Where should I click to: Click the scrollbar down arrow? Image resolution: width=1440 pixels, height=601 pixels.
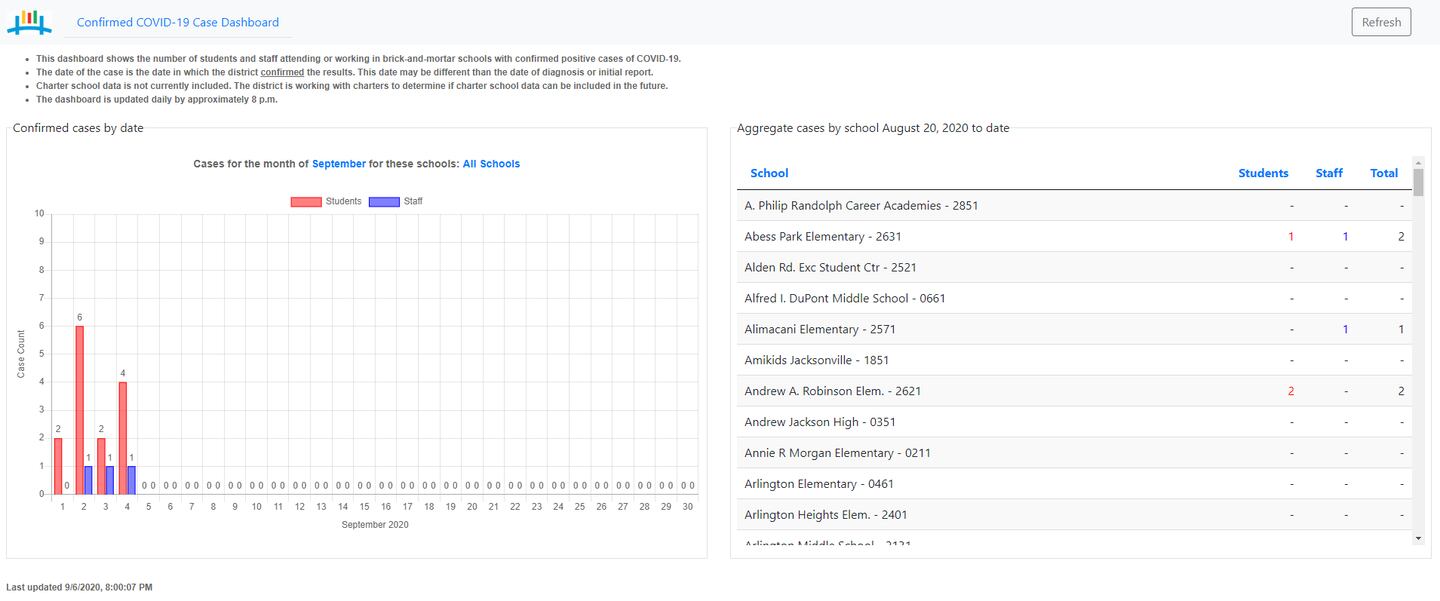[1418, 538]
